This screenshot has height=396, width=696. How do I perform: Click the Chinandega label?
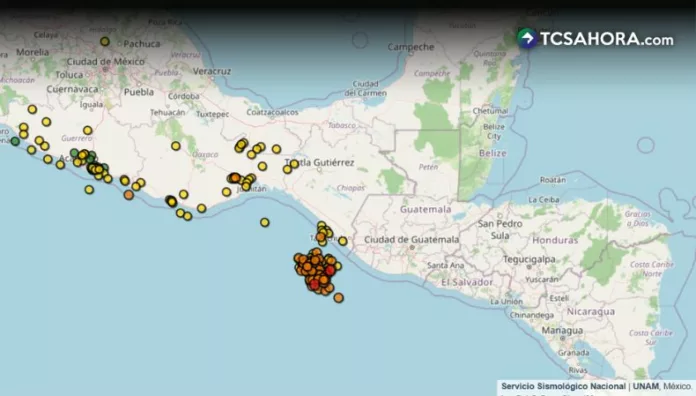(x=531, y=315)
